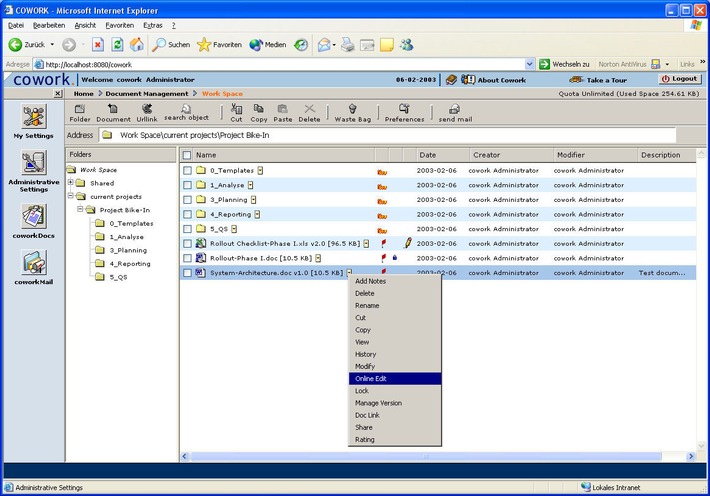Check the Rollout-Phase I.doc checkbox

click(187, 258)
